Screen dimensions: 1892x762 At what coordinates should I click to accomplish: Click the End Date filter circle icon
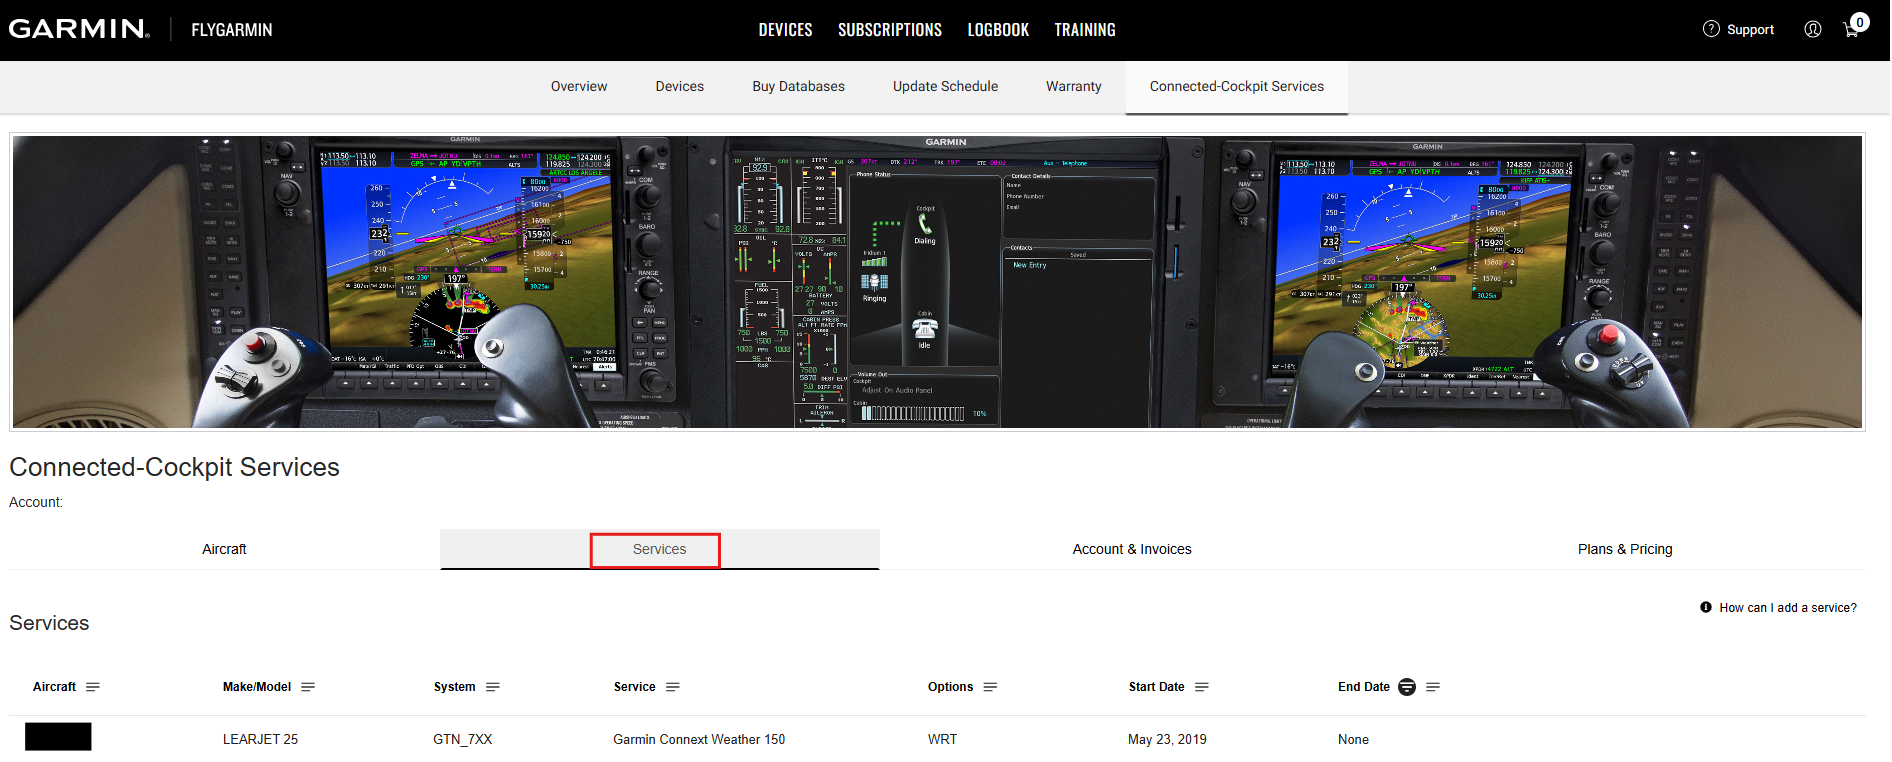point(1407,687)
